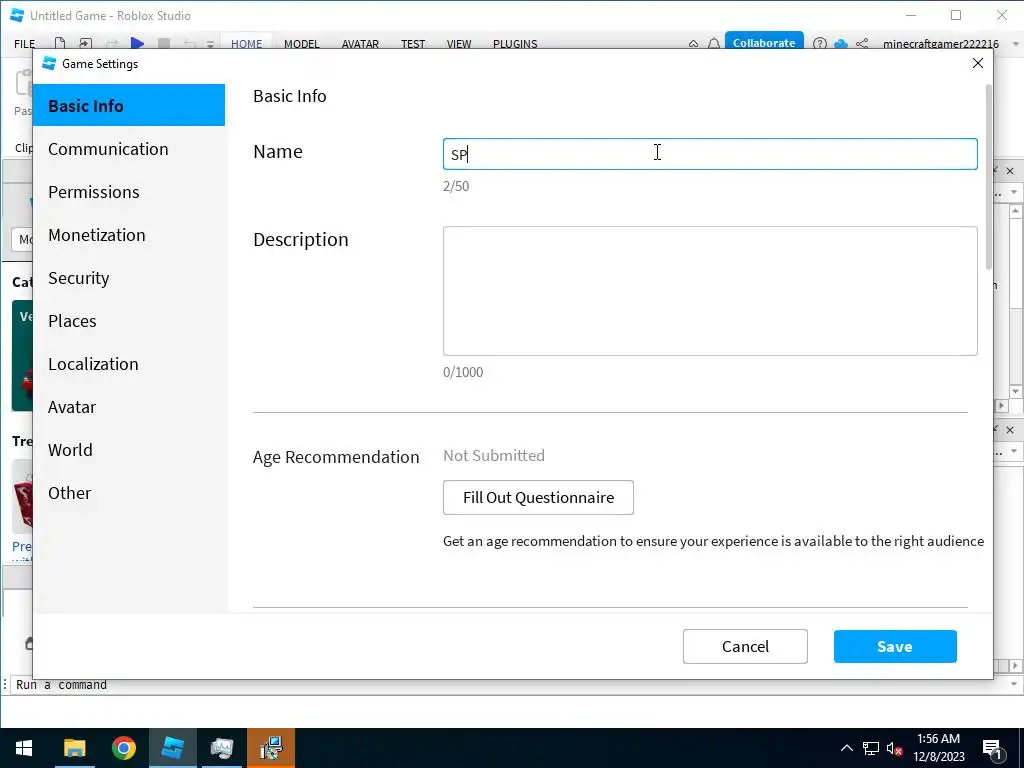Open File Explorer from taskbar
1024x768 pixels.
(74, 748)
